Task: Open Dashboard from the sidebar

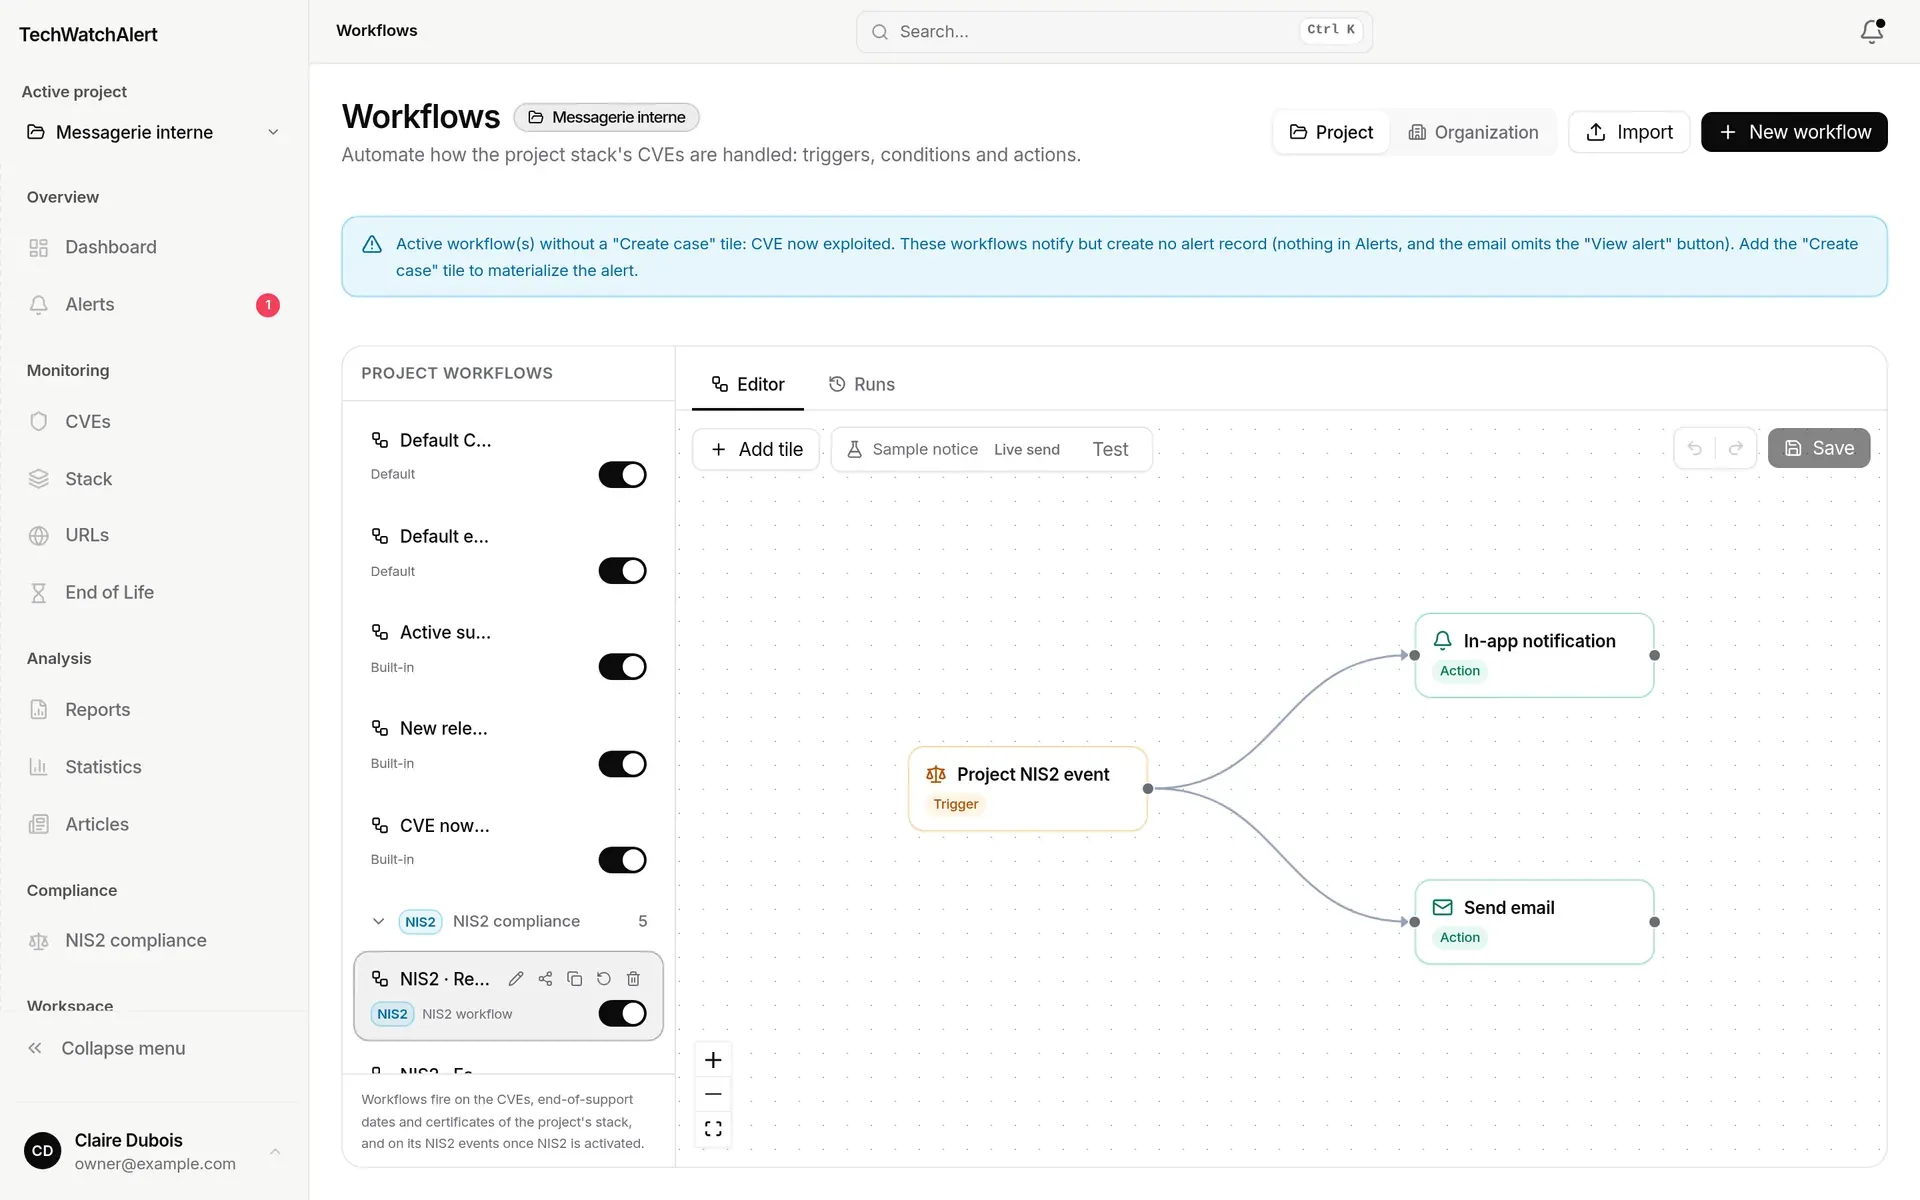Action: [154, 247]
